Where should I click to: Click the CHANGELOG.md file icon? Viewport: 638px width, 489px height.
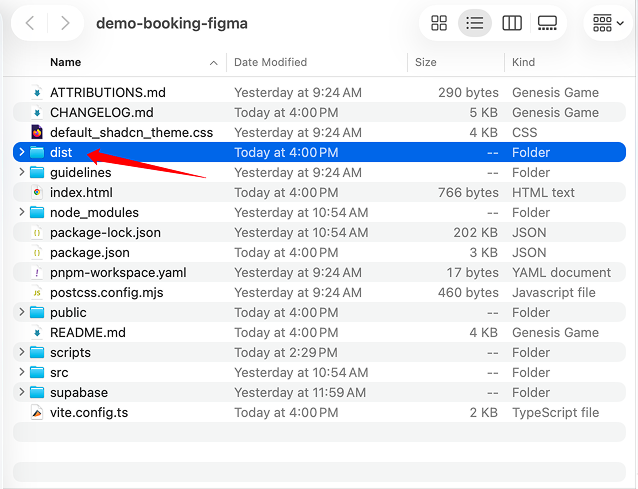(37, 112)
